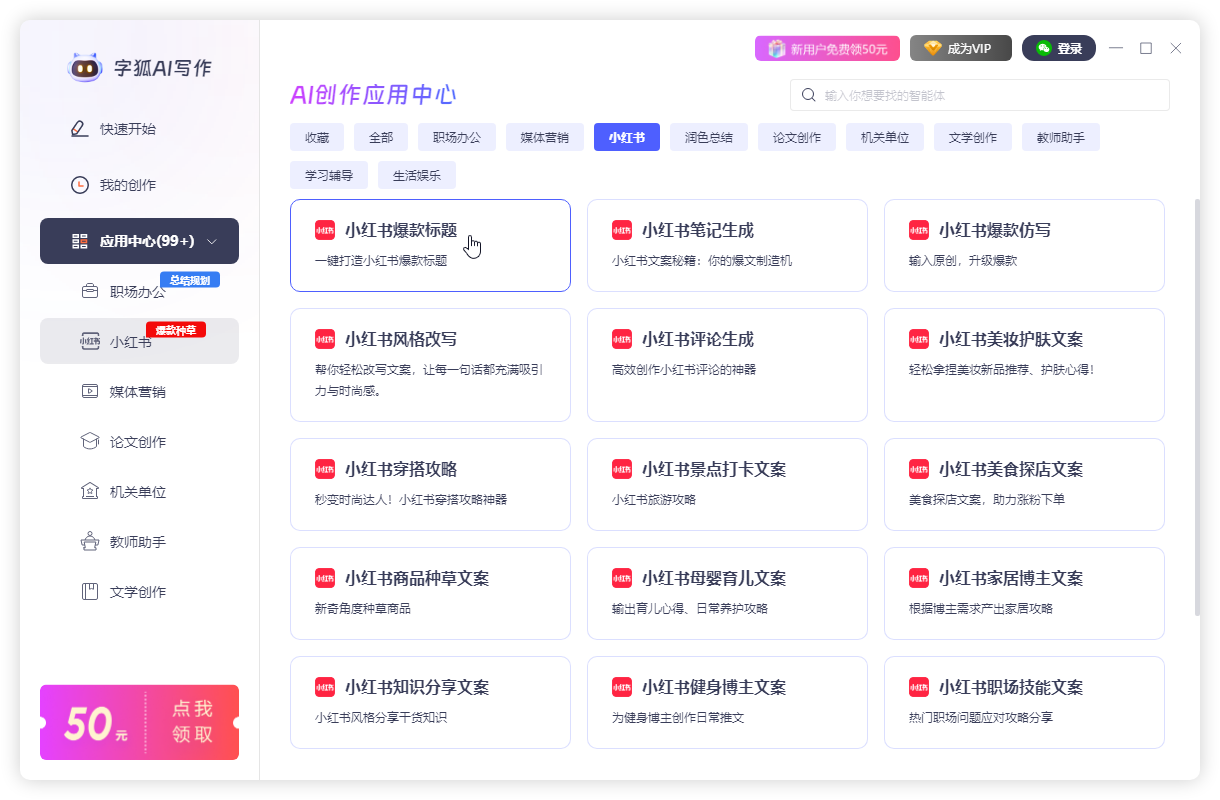Click the pen icon beside 快速开始

pos(80,129)
